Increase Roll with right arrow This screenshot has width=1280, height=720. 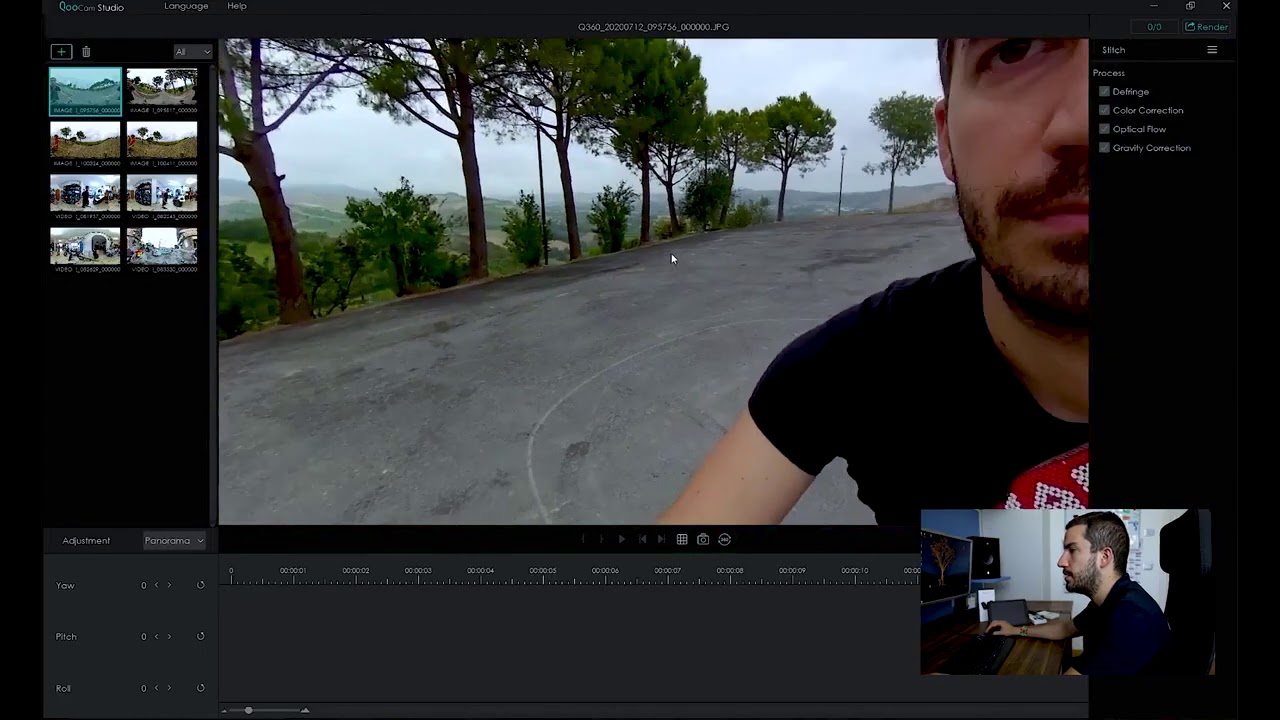point(169,688)
